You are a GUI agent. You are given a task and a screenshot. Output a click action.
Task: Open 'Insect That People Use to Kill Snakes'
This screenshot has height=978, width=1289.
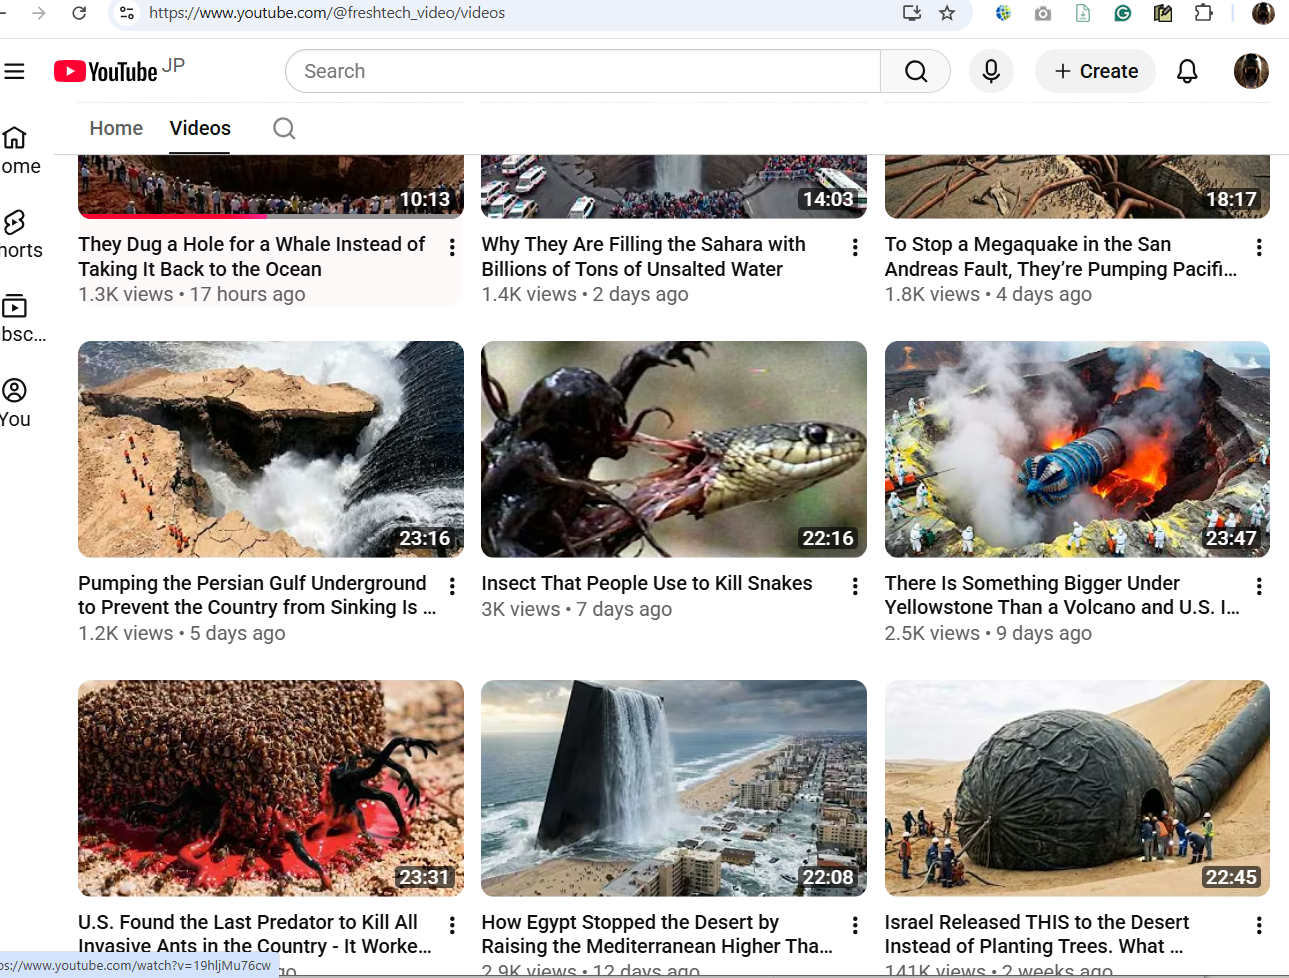[647, 583]
